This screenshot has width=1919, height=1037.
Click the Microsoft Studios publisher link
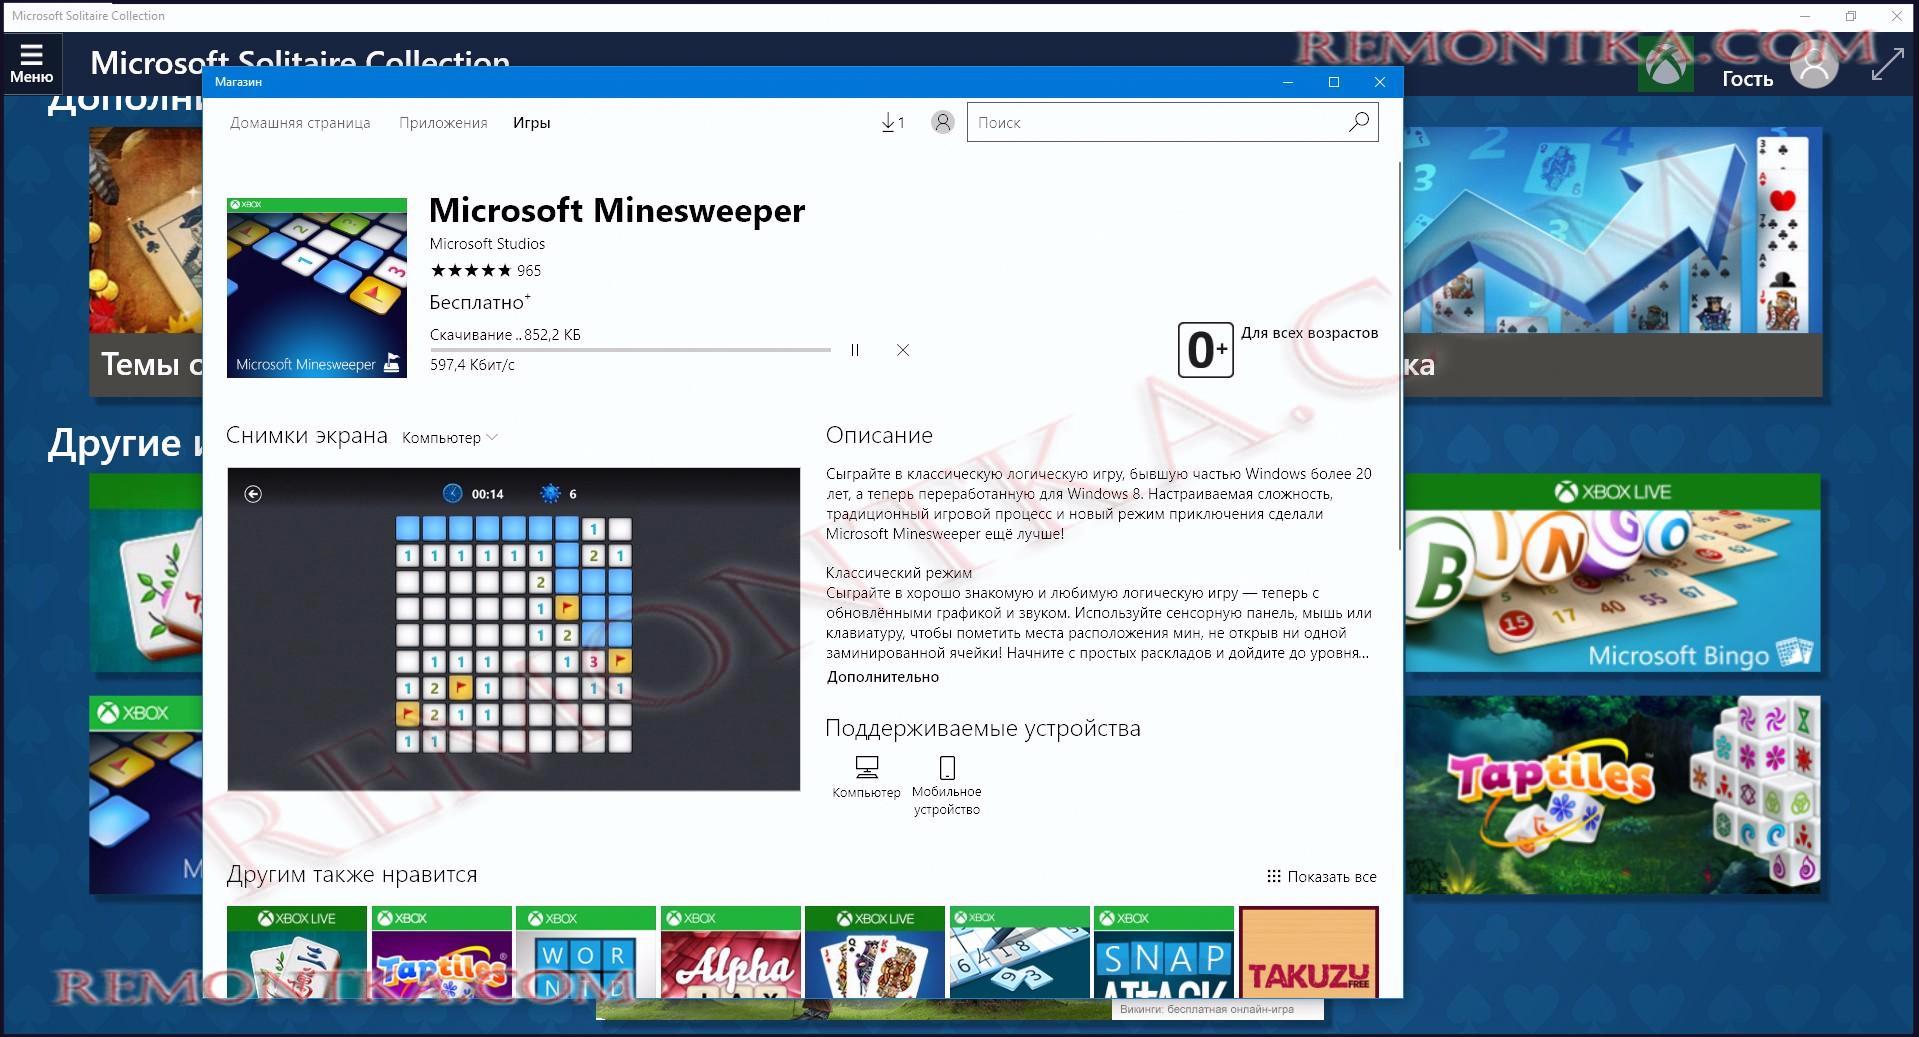click(x=487, y=244)
